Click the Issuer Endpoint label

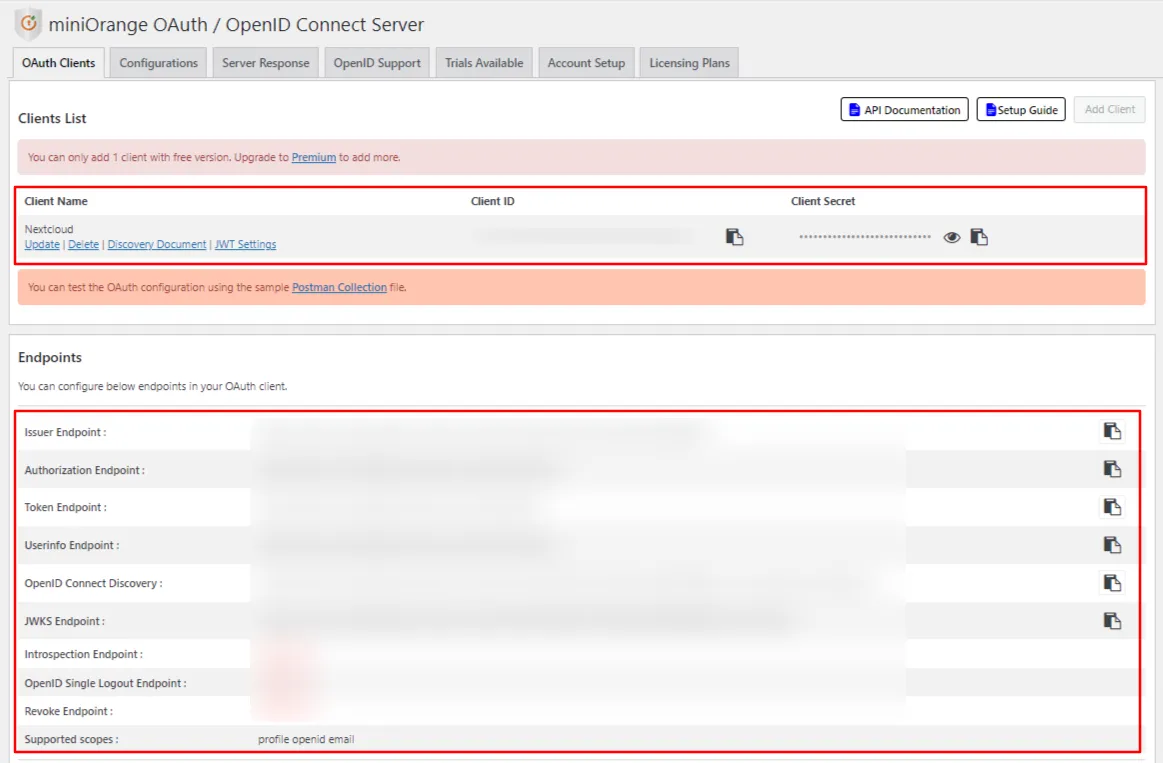[65, 432]
